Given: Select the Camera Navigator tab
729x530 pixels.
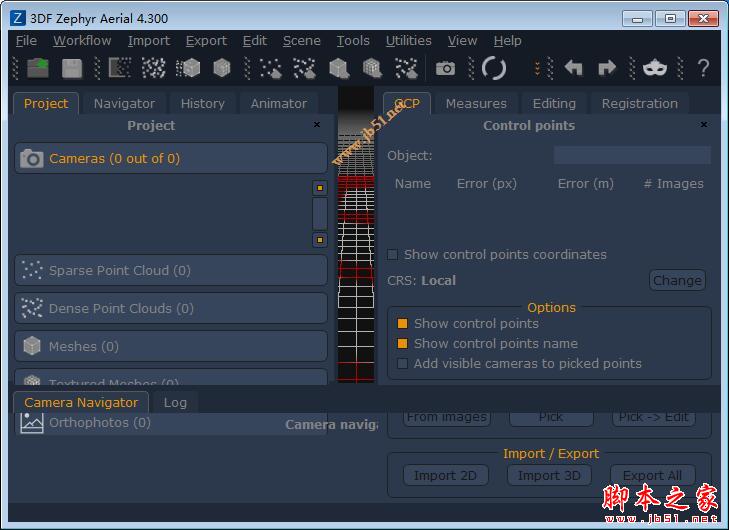Looking at the screenshot, I should [x=81, y=402].
